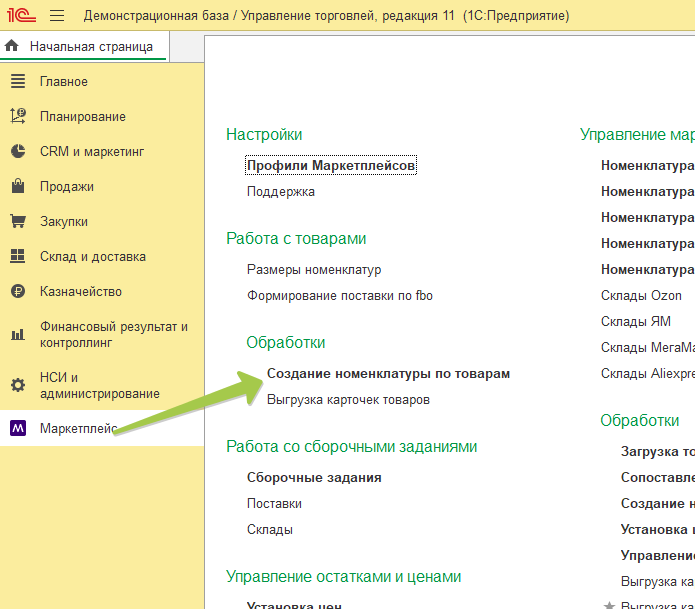Screen dimensions: 695x609
Task: Open the Планирование section
Action: (83, 117)
